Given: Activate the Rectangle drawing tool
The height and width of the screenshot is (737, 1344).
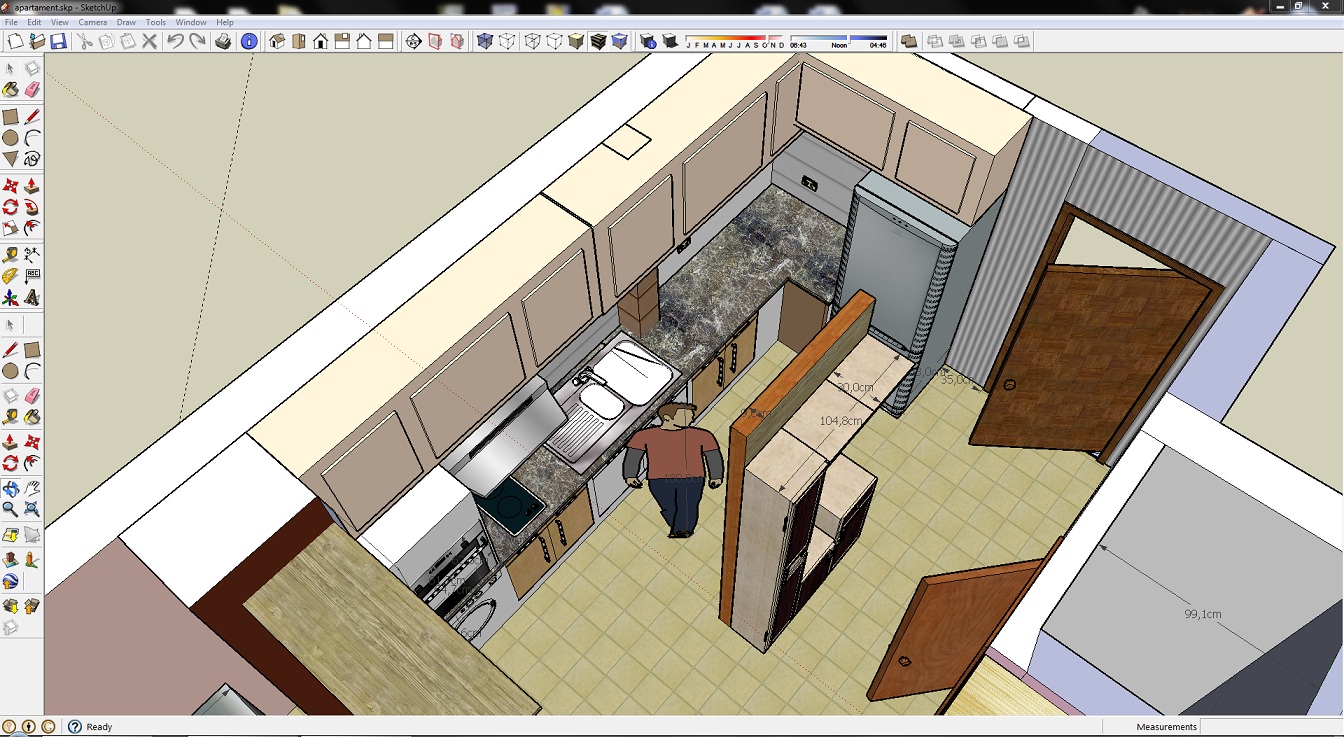Looking at the screenshot, I should pyautogui.click(x=10, y=117).
